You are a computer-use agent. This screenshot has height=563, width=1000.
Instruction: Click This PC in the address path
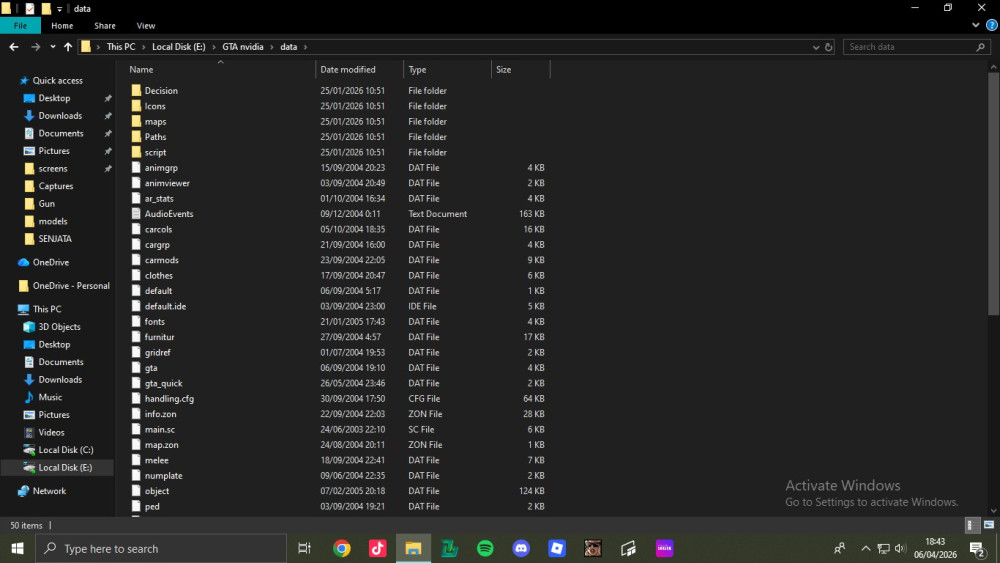pos(121,47)
